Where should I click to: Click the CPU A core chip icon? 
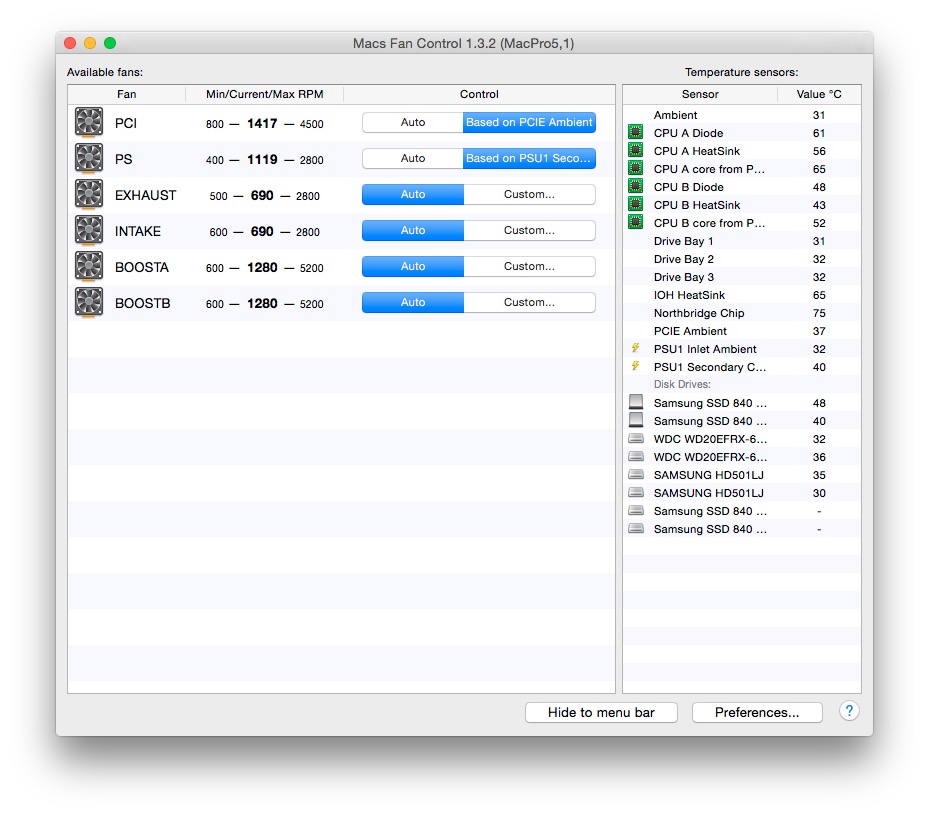[x=636, y=168]
